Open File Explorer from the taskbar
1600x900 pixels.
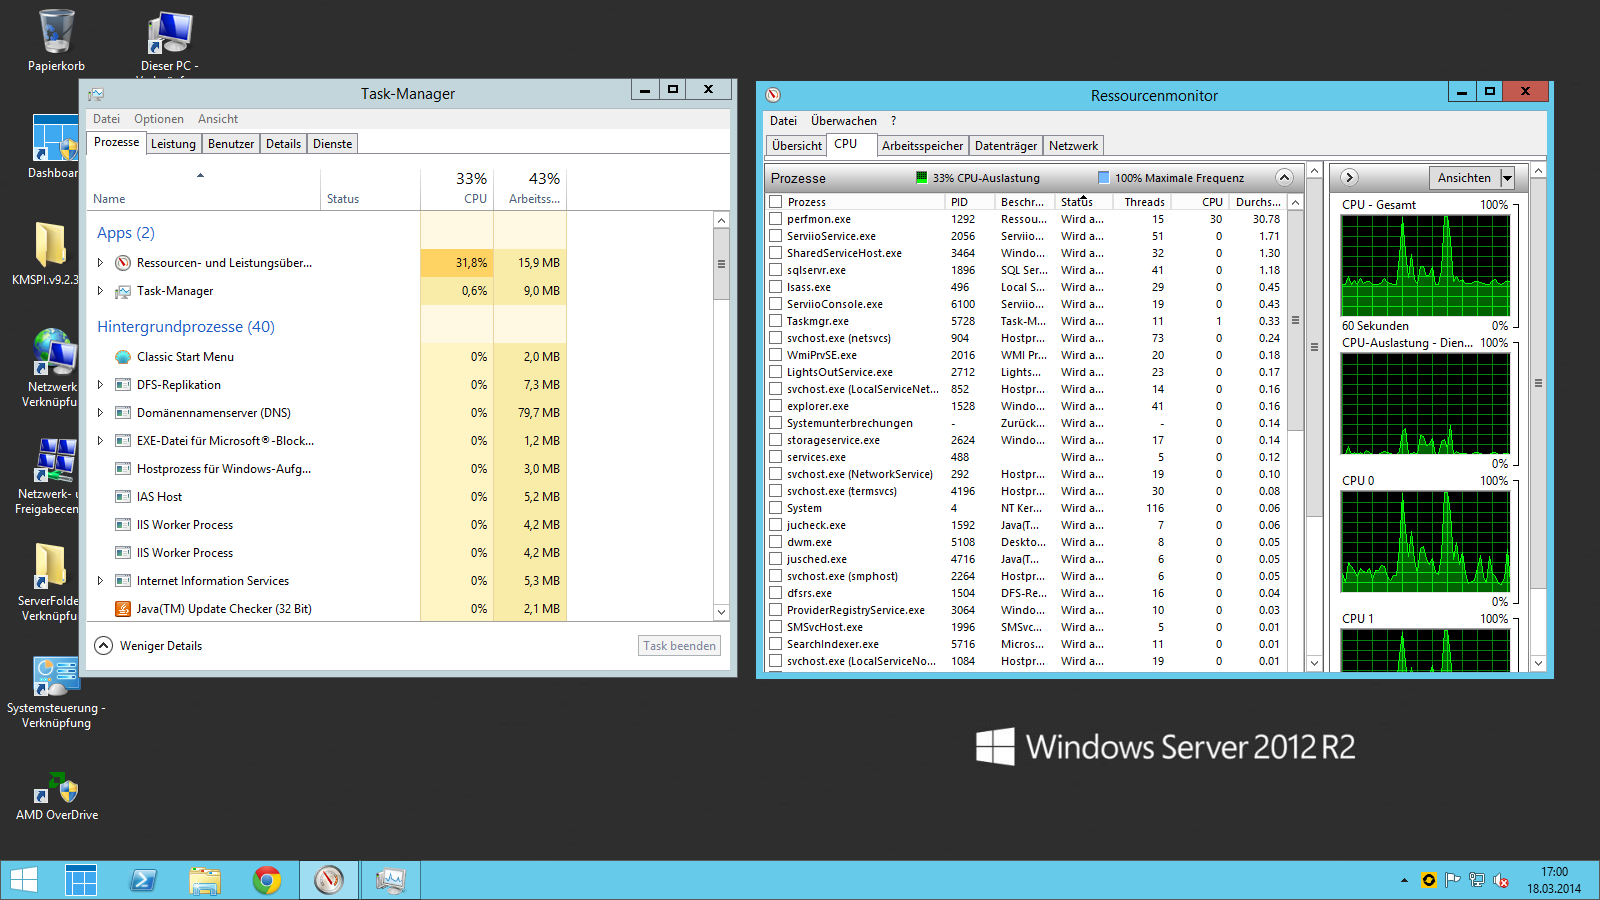205,880
